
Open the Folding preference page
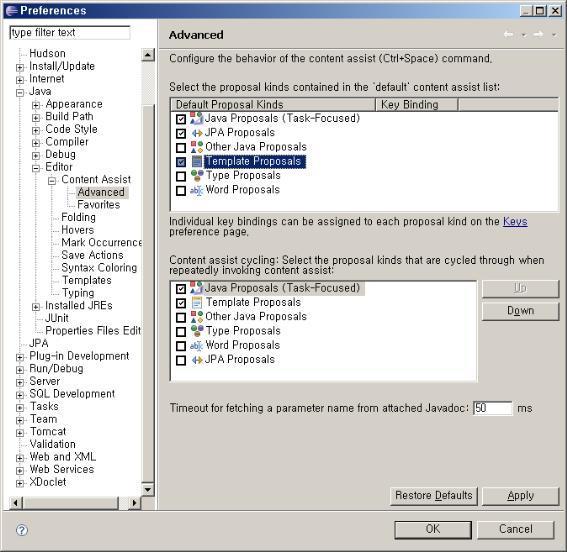pos(78,217)
